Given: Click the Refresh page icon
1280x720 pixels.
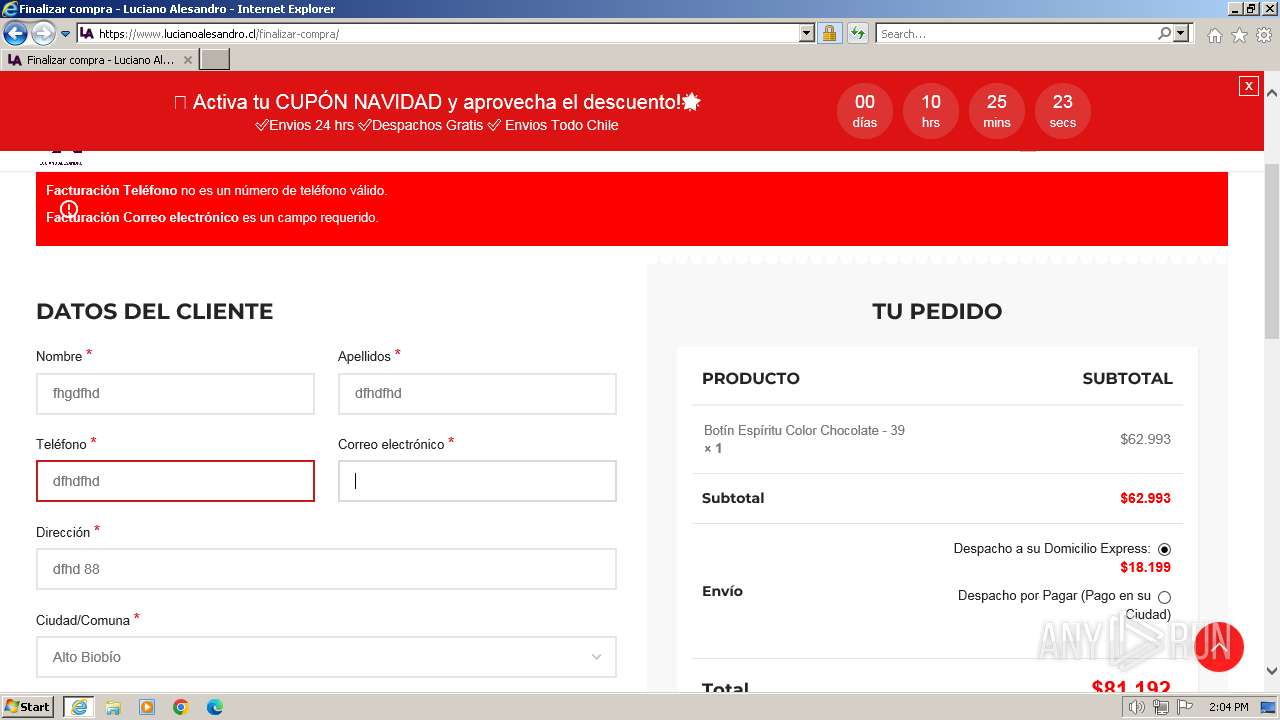Looking at the screenshot, I should pos(858,33).
